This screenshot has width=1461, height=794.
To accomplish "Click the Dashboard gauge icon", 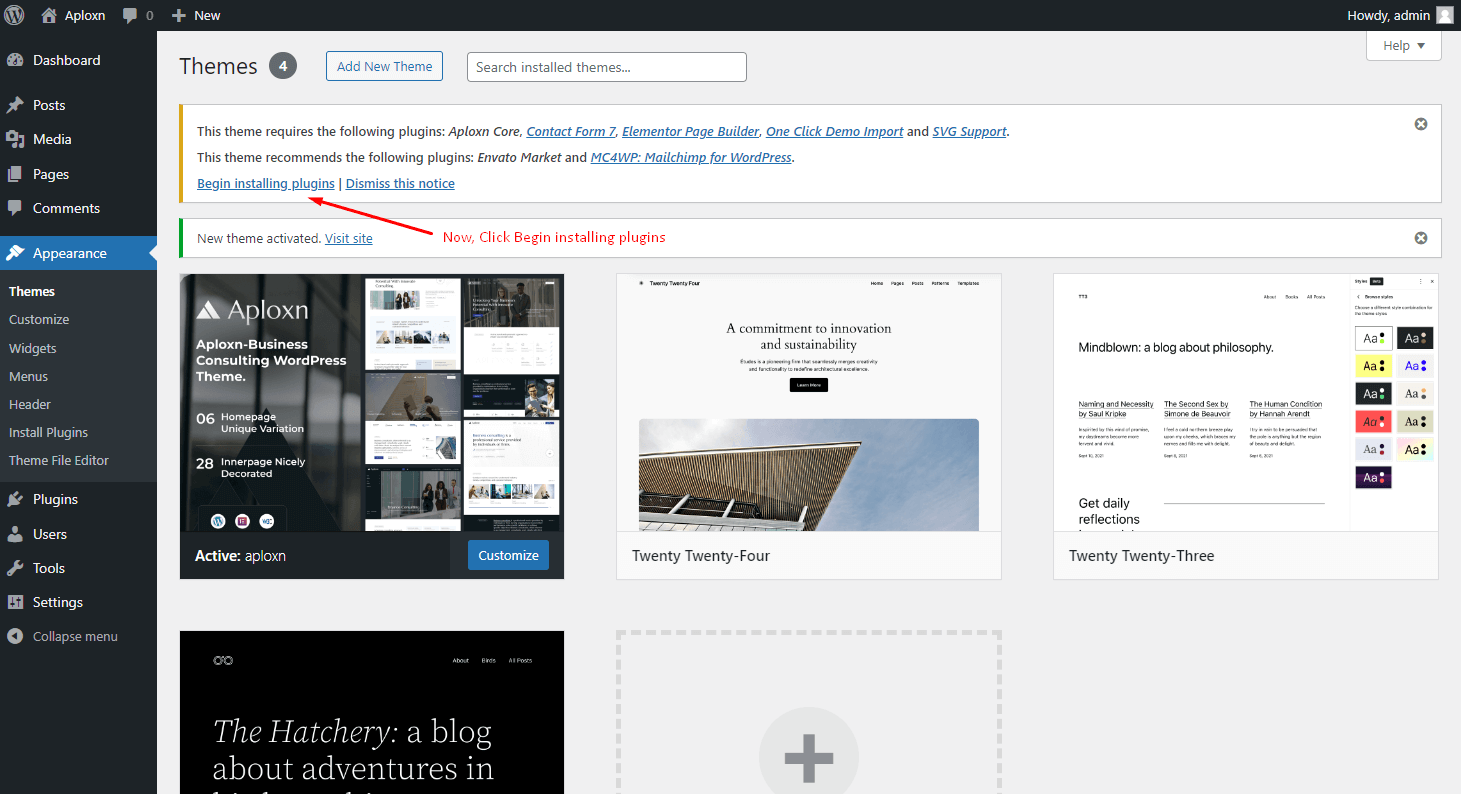I will [15, 60].
